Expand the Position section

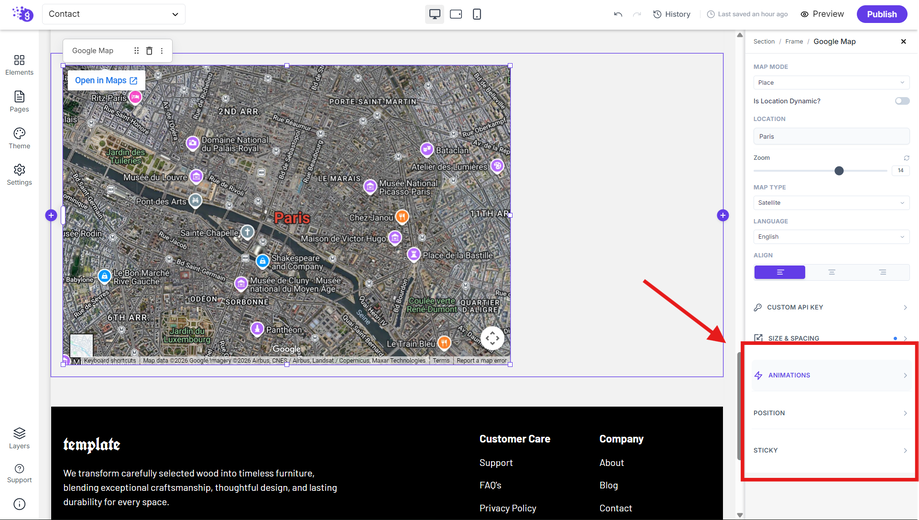click(831, 413)
